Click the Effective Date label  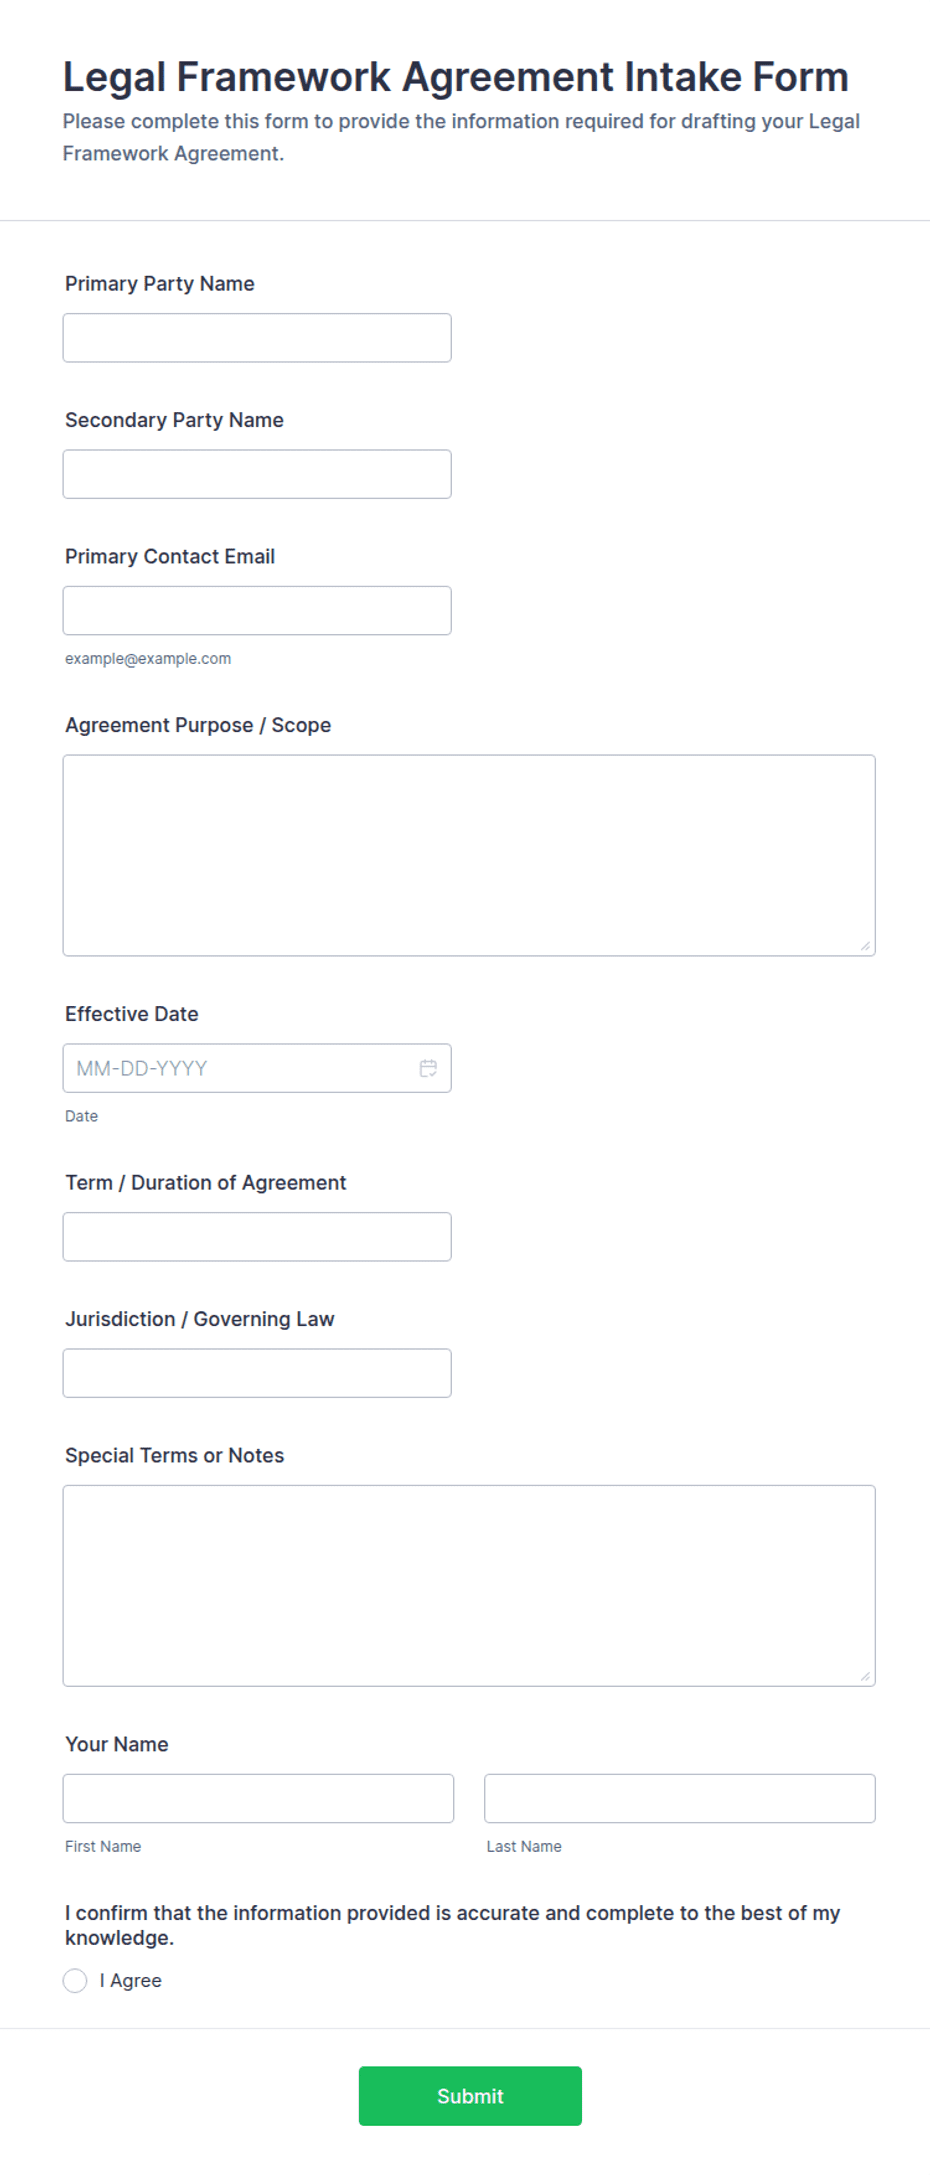(x=132, y=1014)
